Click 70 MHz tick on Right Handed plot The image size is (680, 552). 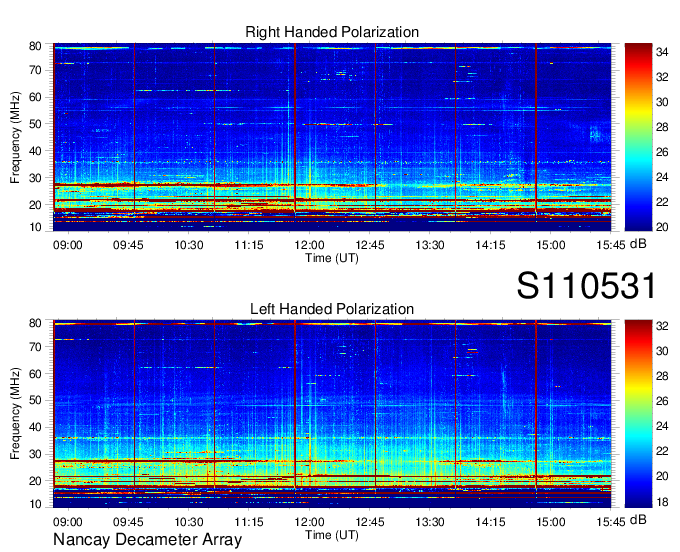coord(35,70)
